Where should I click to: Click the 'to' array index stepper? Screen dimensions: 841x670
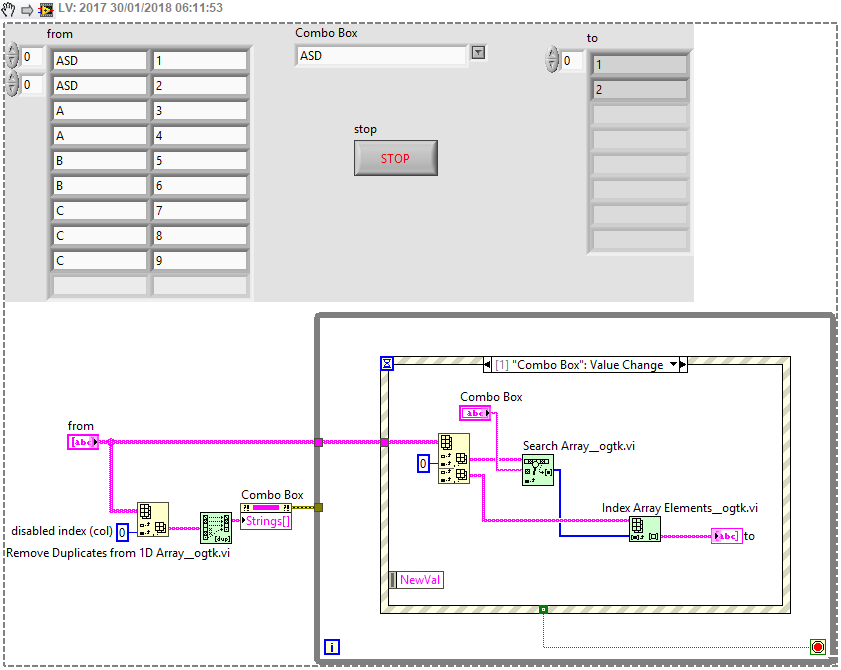coord(551,61)
